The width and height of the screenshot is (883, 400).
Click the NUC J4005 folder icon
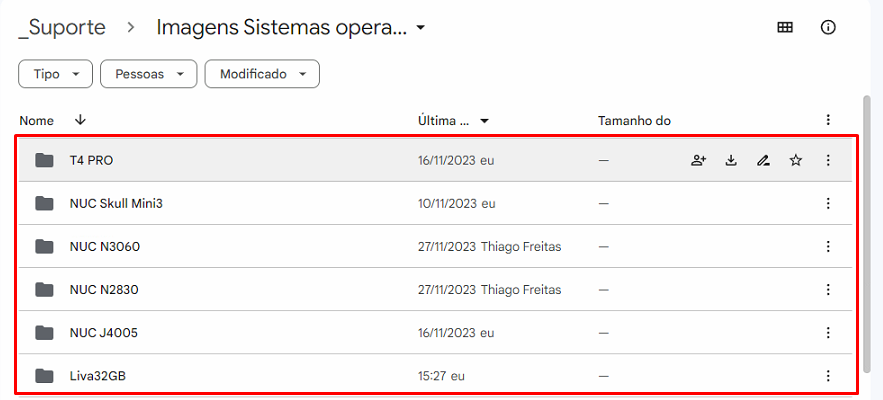click(44, 333)
